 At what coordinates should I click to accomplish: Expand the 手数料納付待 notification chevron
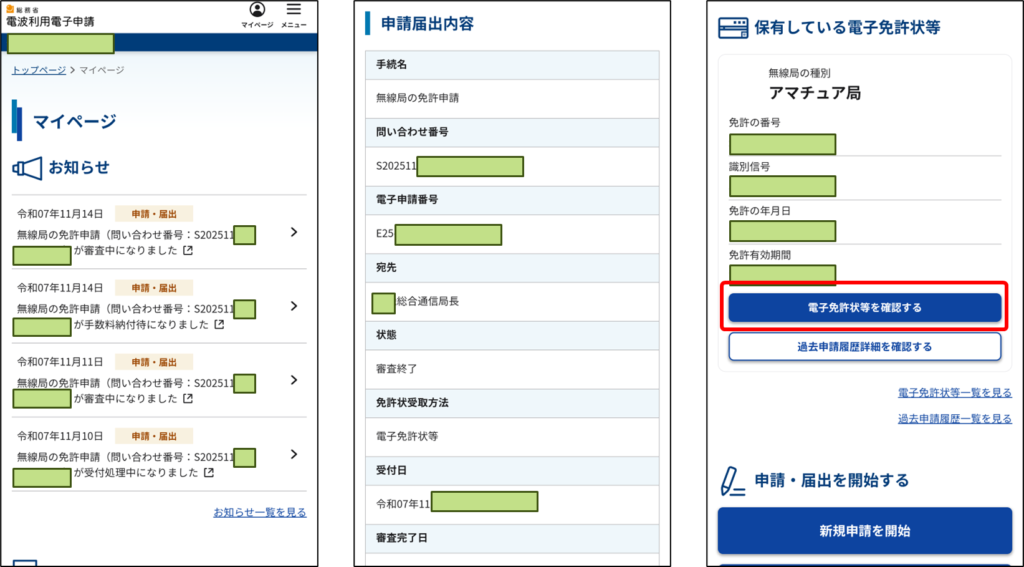tap(293, 306)
